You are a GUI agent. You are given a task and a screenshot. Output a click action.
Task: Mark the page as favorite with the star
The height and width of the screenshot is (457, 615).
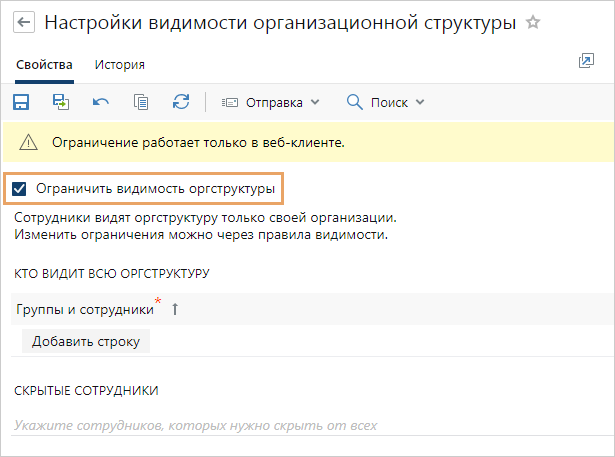coord(533,22)
